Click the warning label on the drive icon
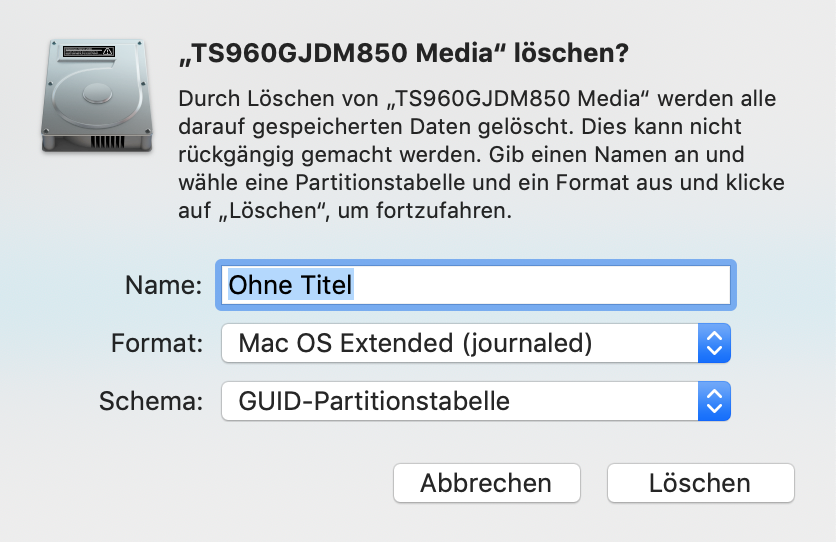 tap(89, 52)
